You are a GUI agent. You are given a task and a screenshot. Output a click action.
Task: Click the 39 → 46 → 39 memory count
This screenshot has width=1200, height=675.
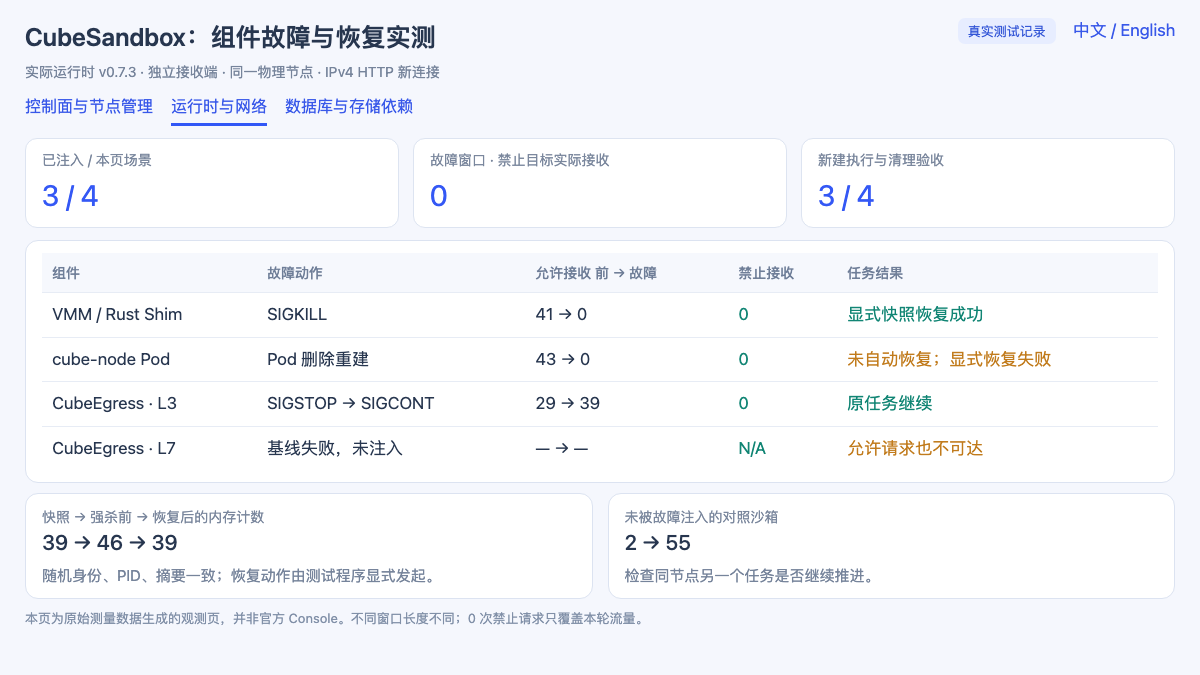click(110, 543)
